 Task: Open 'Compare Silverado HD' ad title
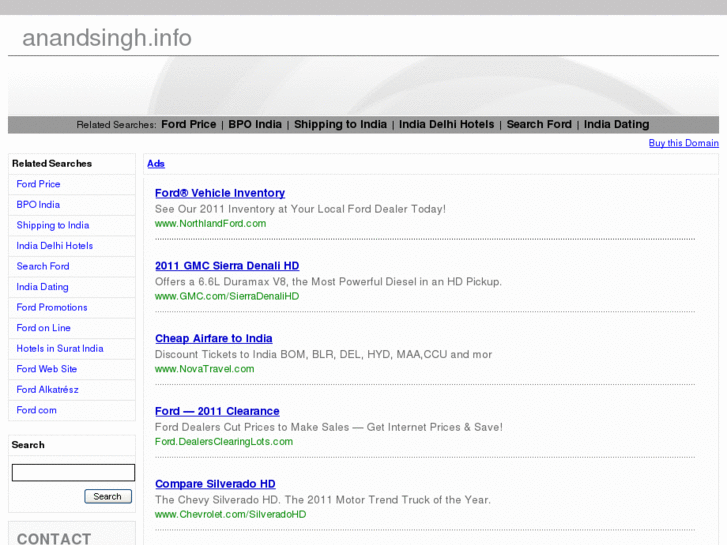click(x=215, y=484)
